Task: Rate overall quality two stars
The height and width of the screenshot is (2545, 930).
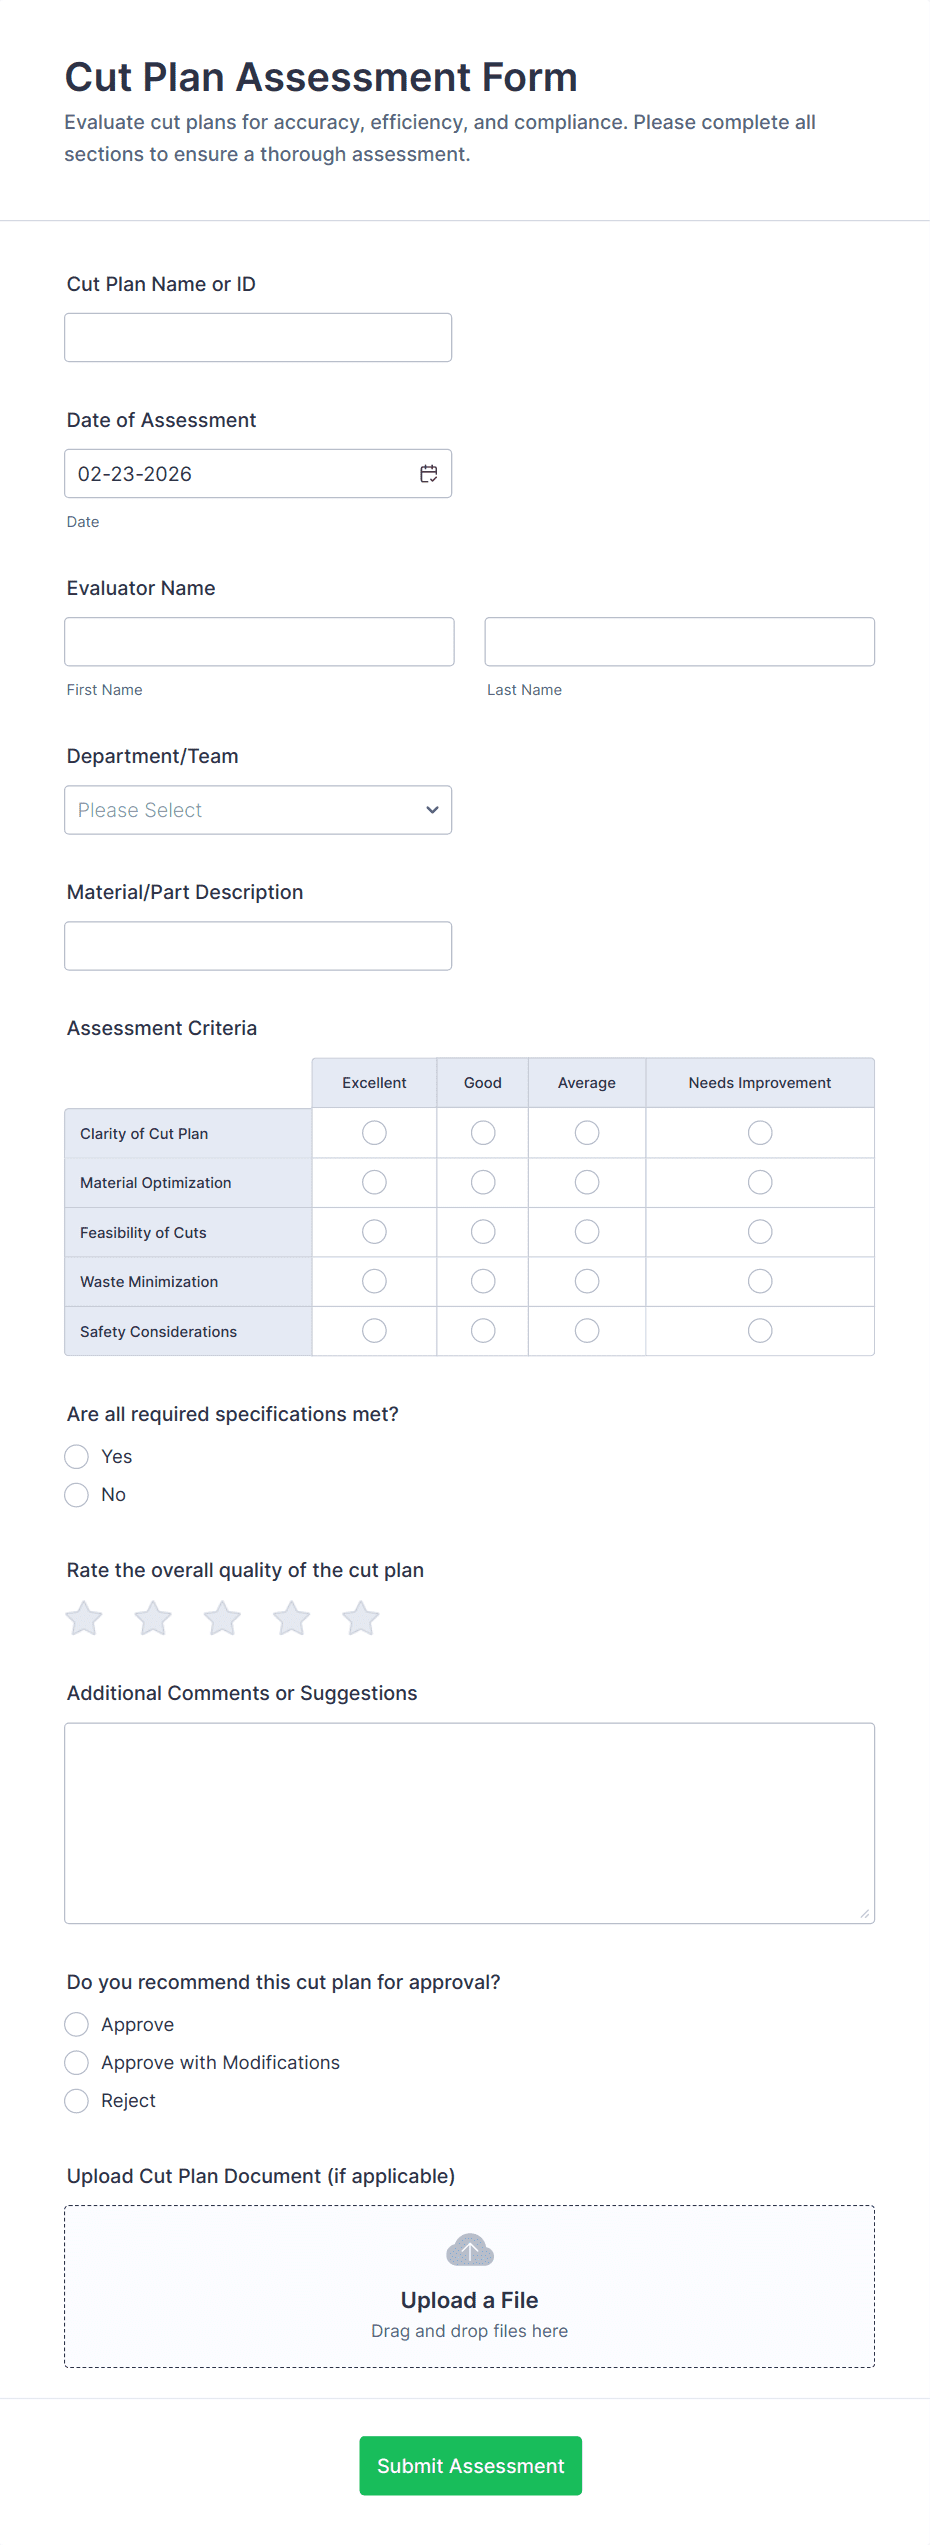Action: point(153,1618)
